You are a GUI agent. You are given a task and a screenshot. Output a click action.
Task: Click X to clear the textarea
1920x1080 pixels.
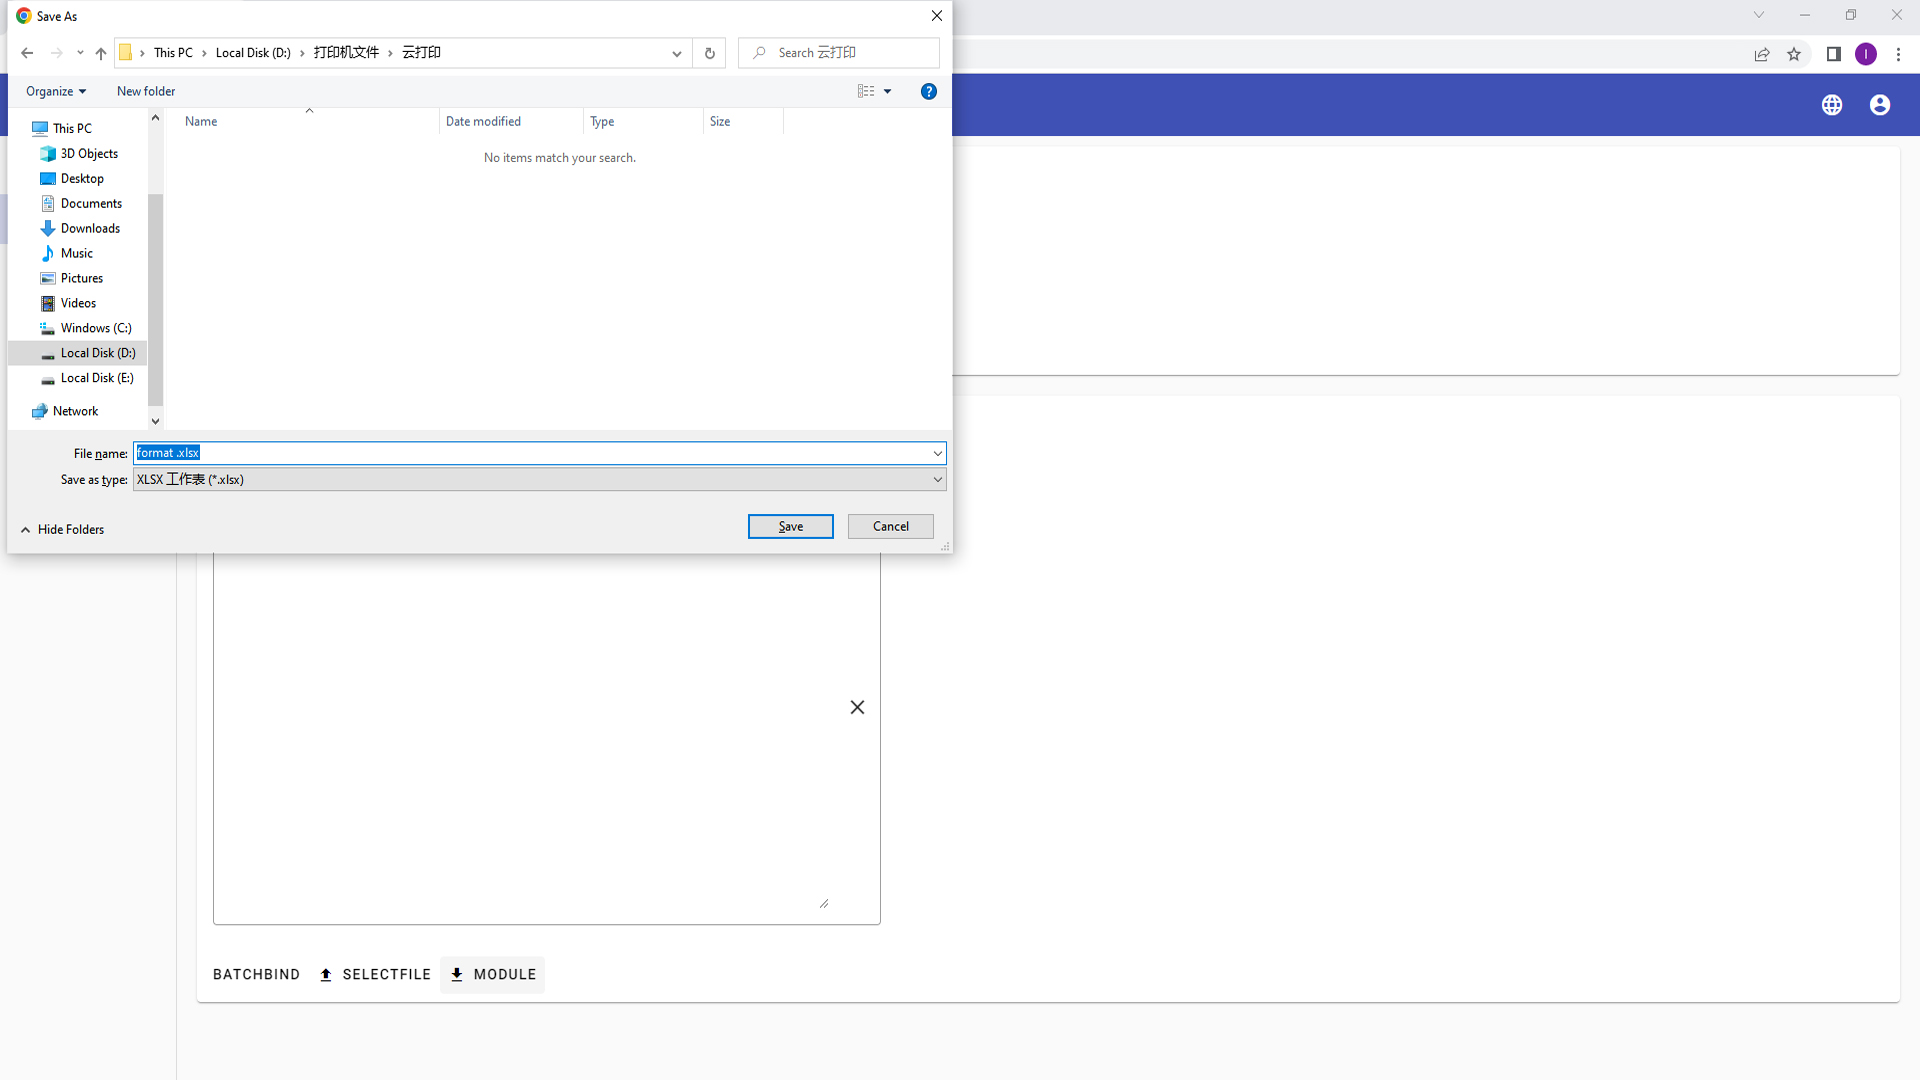857,707
